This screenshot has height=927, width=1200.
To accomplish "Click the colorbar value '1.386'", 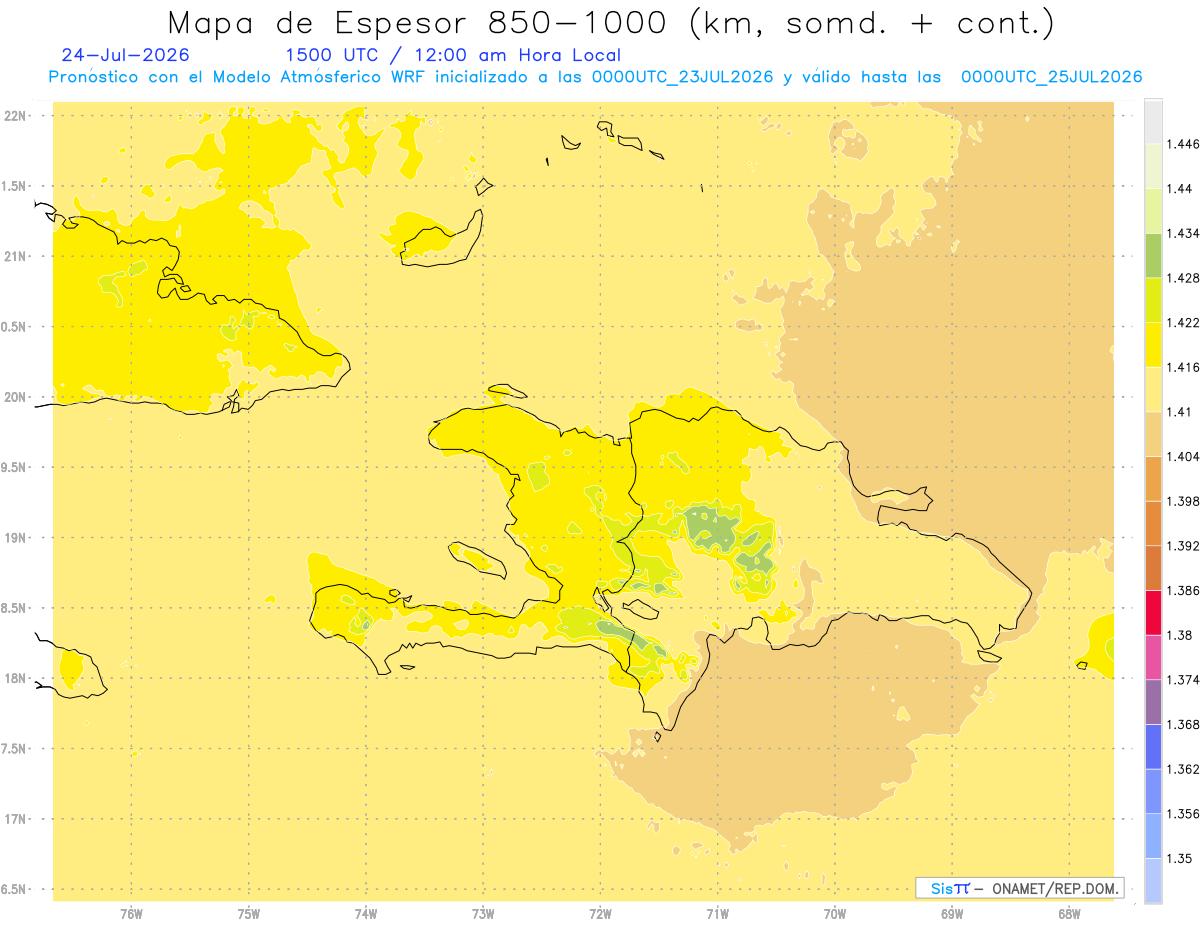I will tap(1183, 591).
